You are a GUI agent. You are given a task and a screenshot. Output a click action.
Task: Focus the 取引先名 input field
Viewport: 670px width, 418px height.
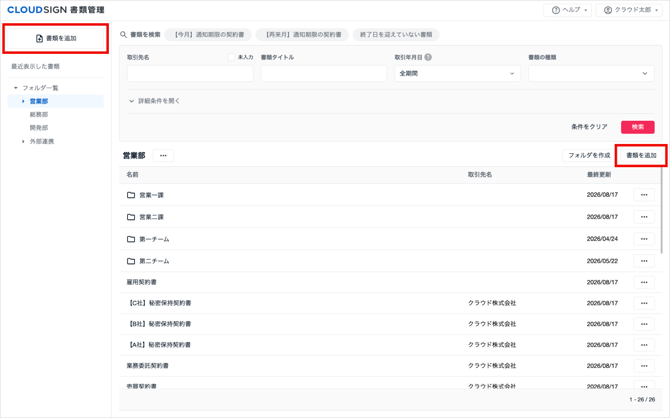[190, 74]
